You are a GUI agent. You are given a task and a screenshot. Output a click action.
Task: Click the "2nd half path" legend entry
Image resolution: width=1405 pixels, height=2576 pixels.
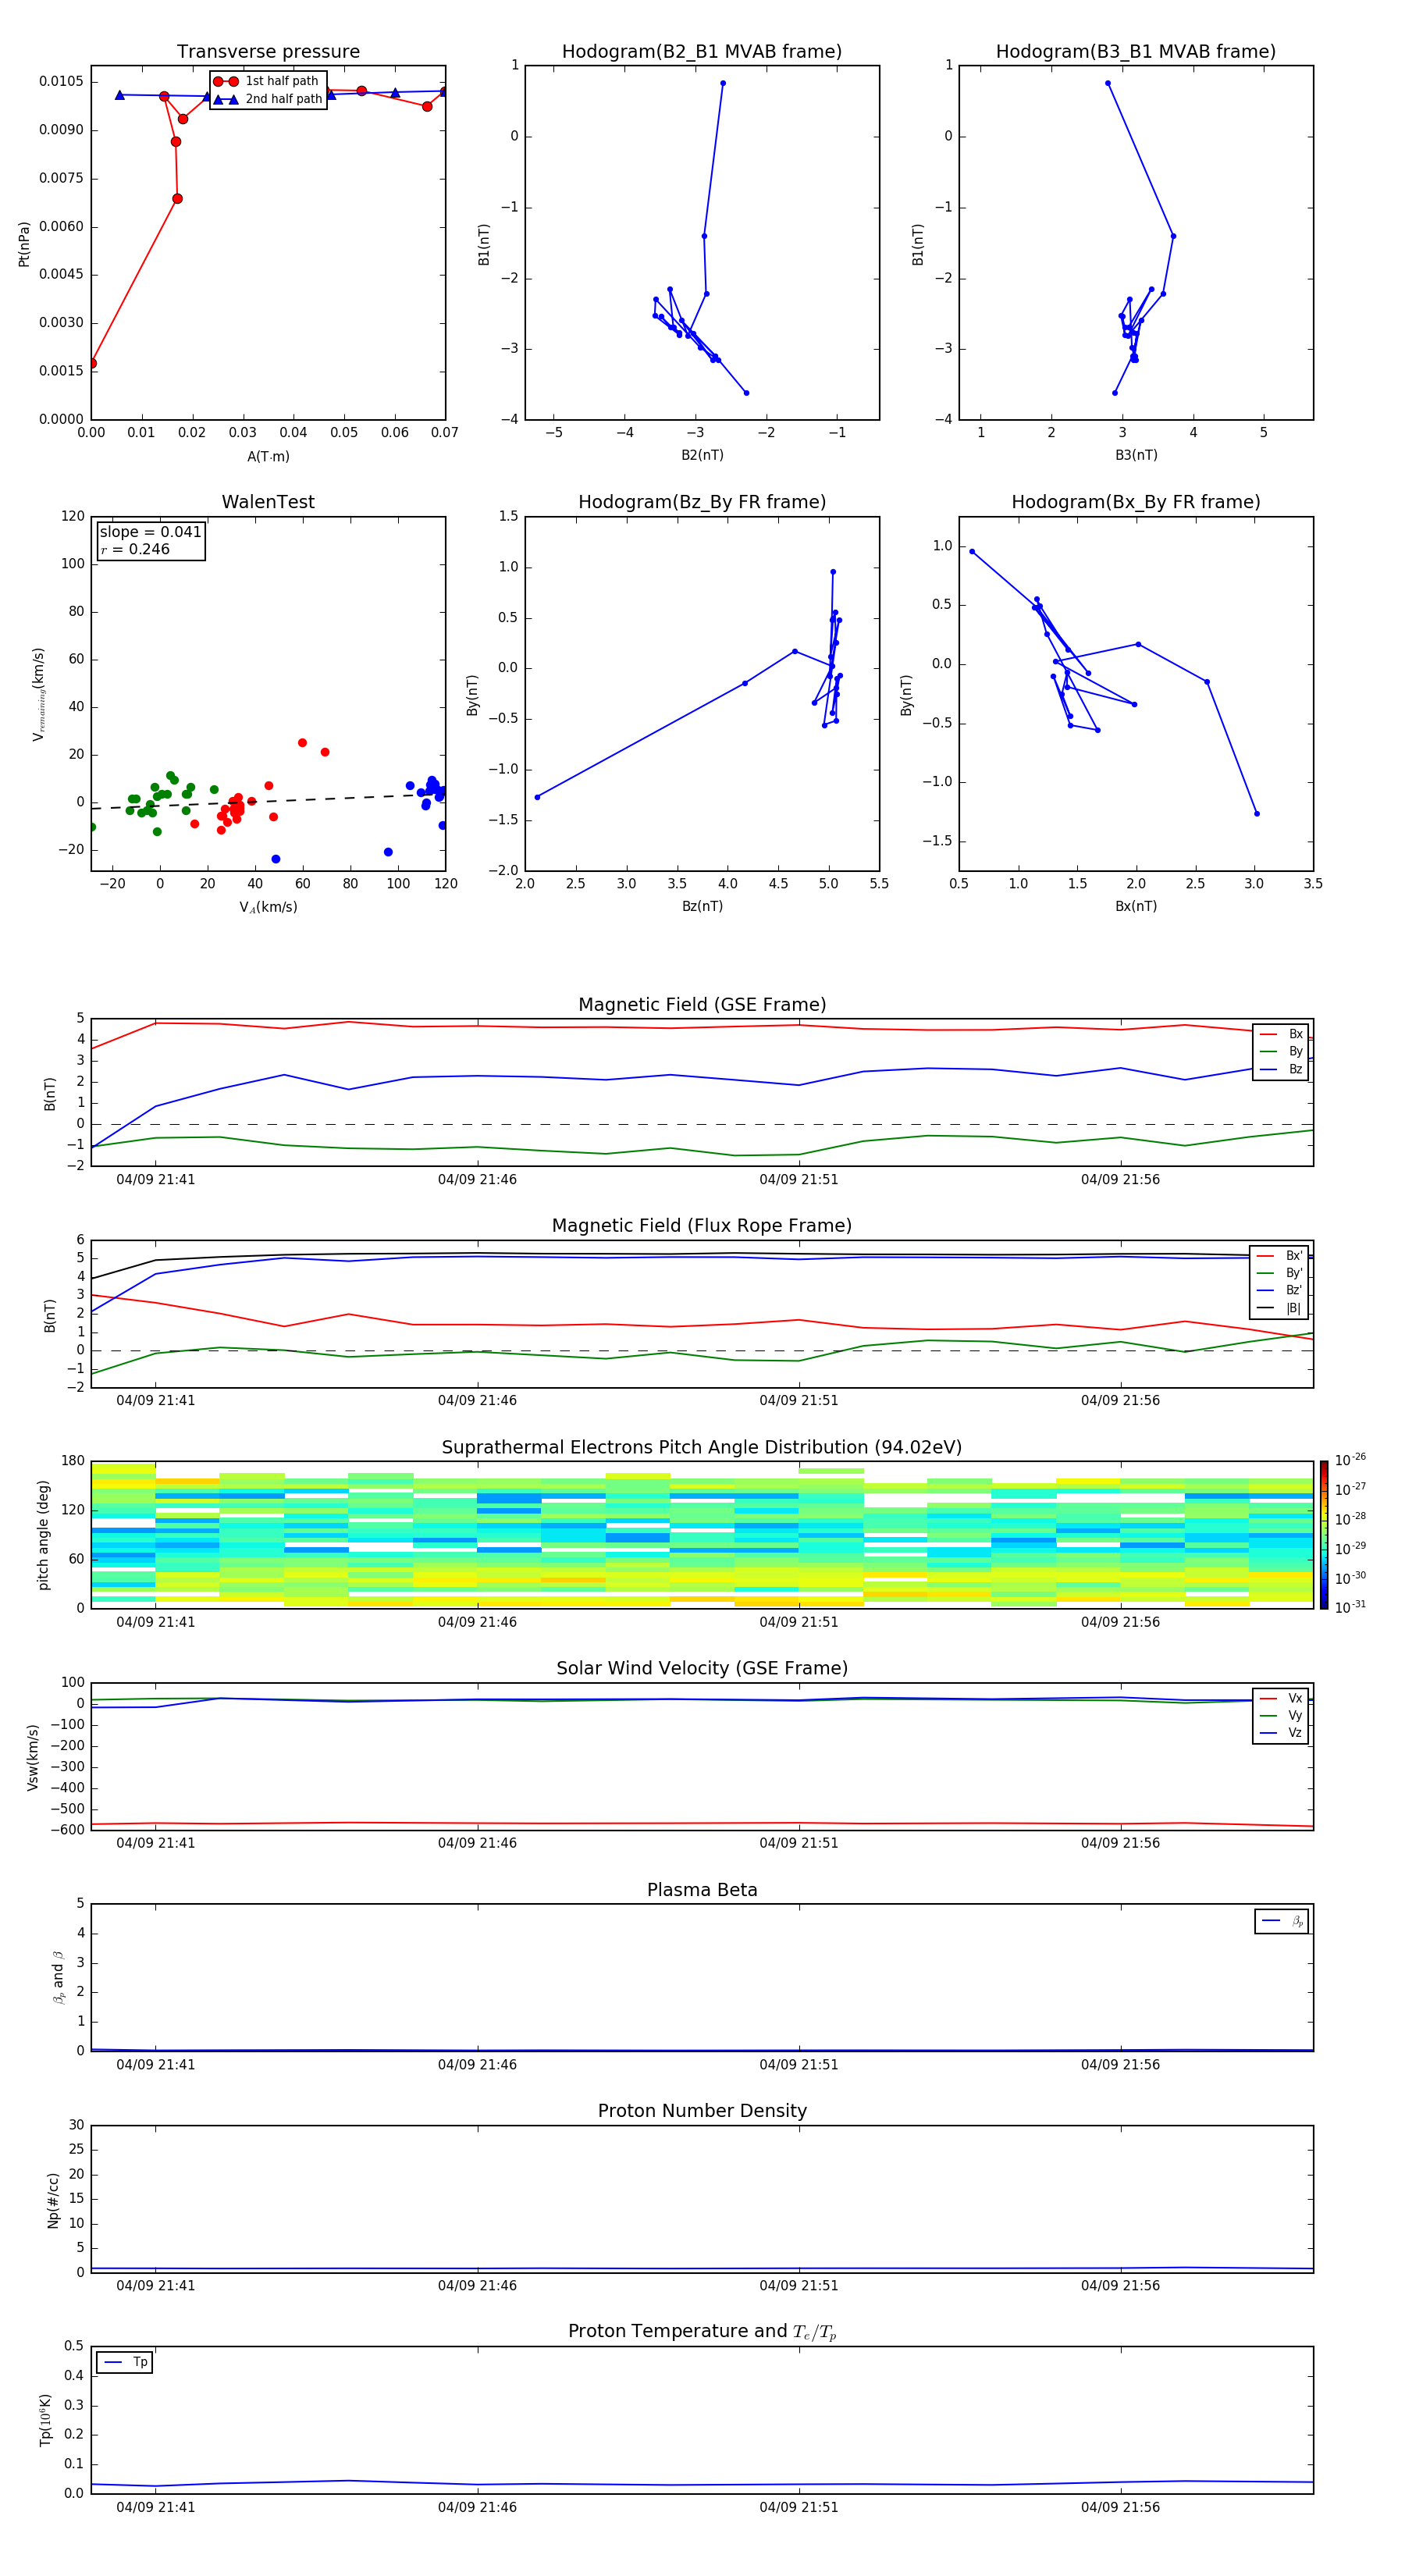click(x=267, y=99)
